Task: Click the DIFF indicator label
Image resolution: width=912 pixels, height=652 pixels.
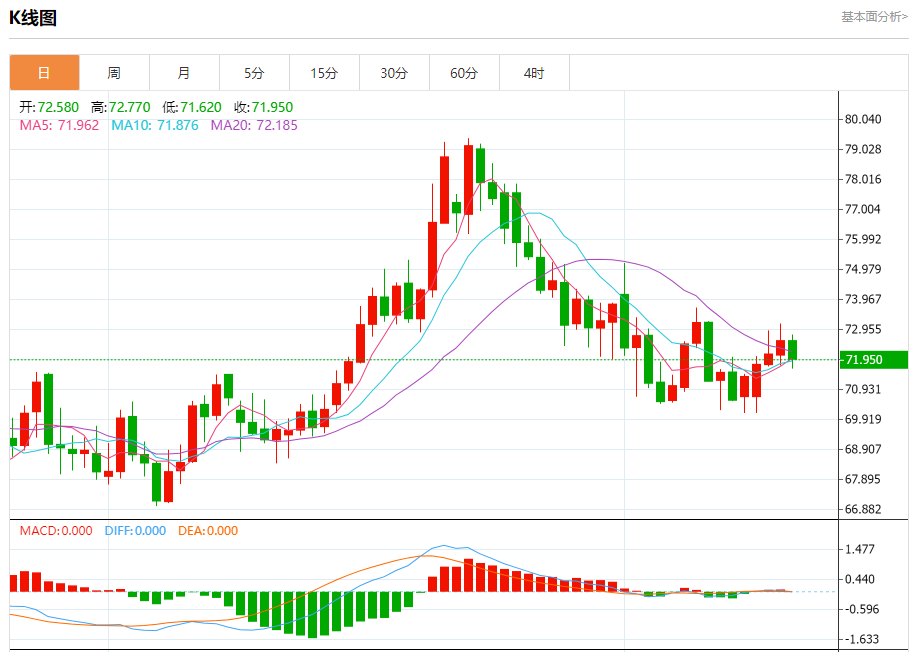Action: pyautogui.click(x=135, y=531)
